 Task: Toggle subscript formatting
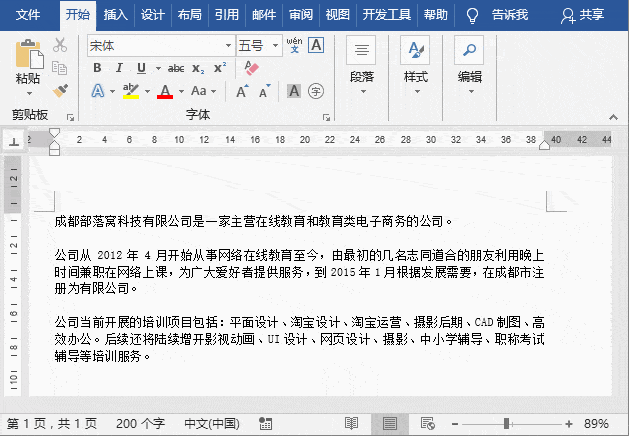coord(198,68)
